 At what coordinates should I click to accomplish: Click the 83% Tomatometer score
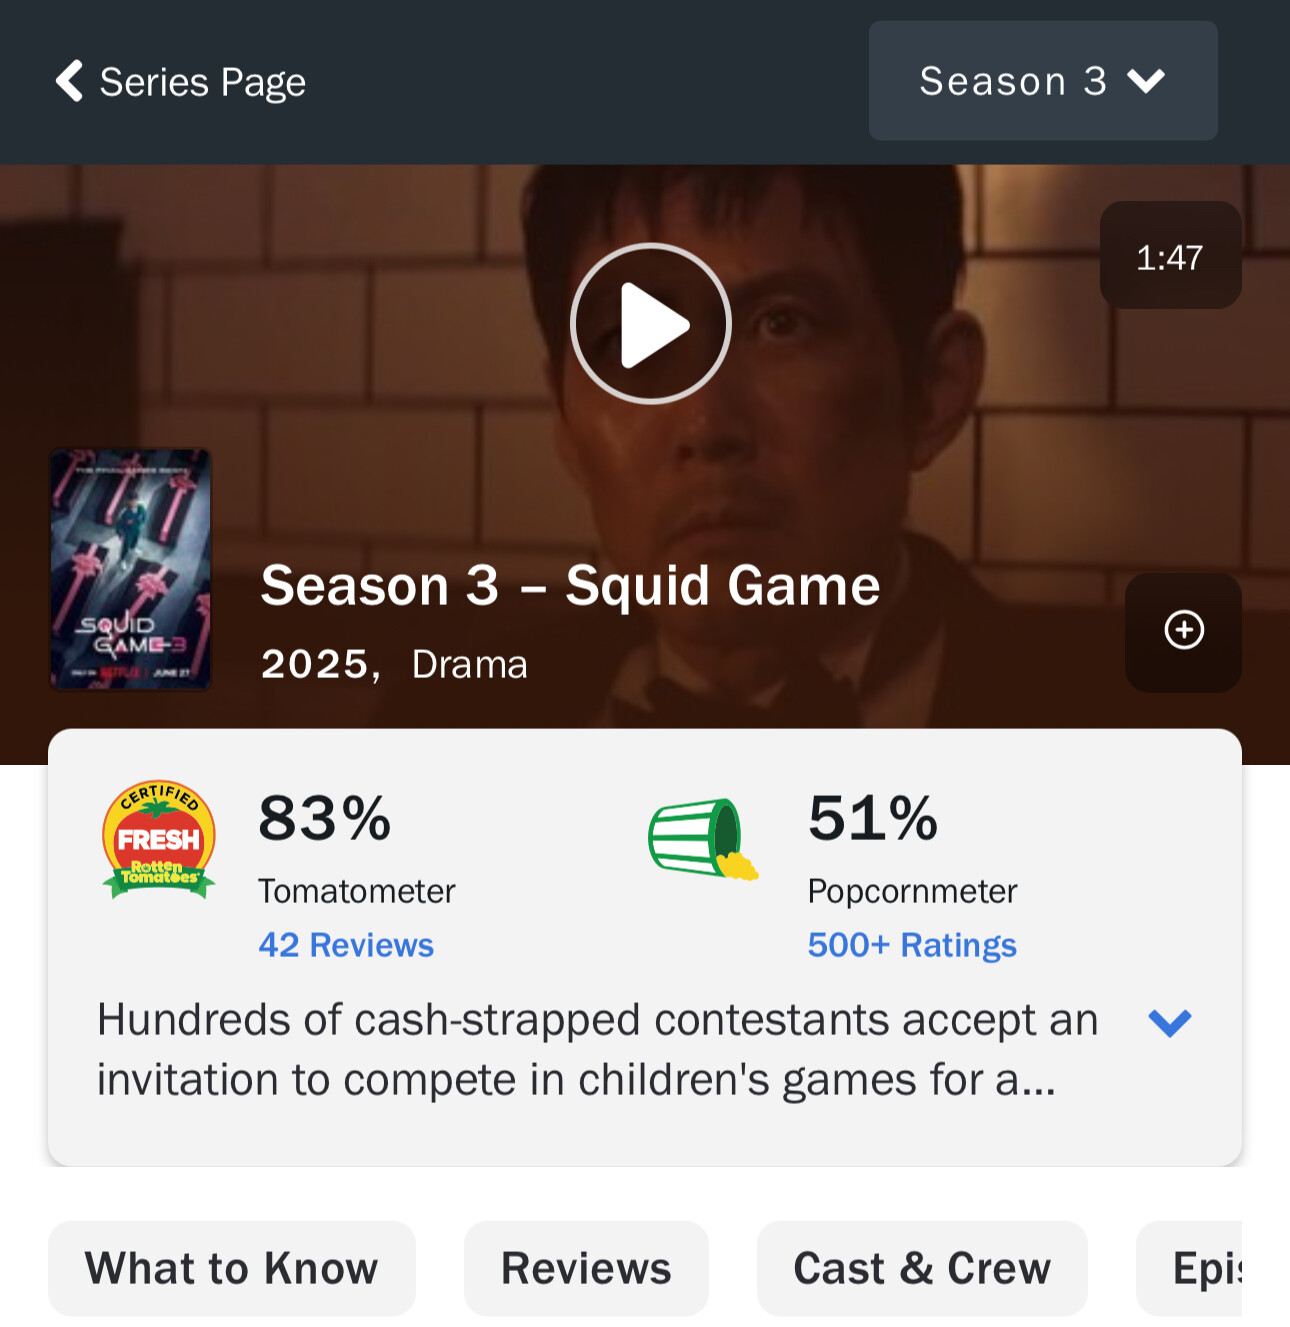pyautogui.click(x=324, y=819)
